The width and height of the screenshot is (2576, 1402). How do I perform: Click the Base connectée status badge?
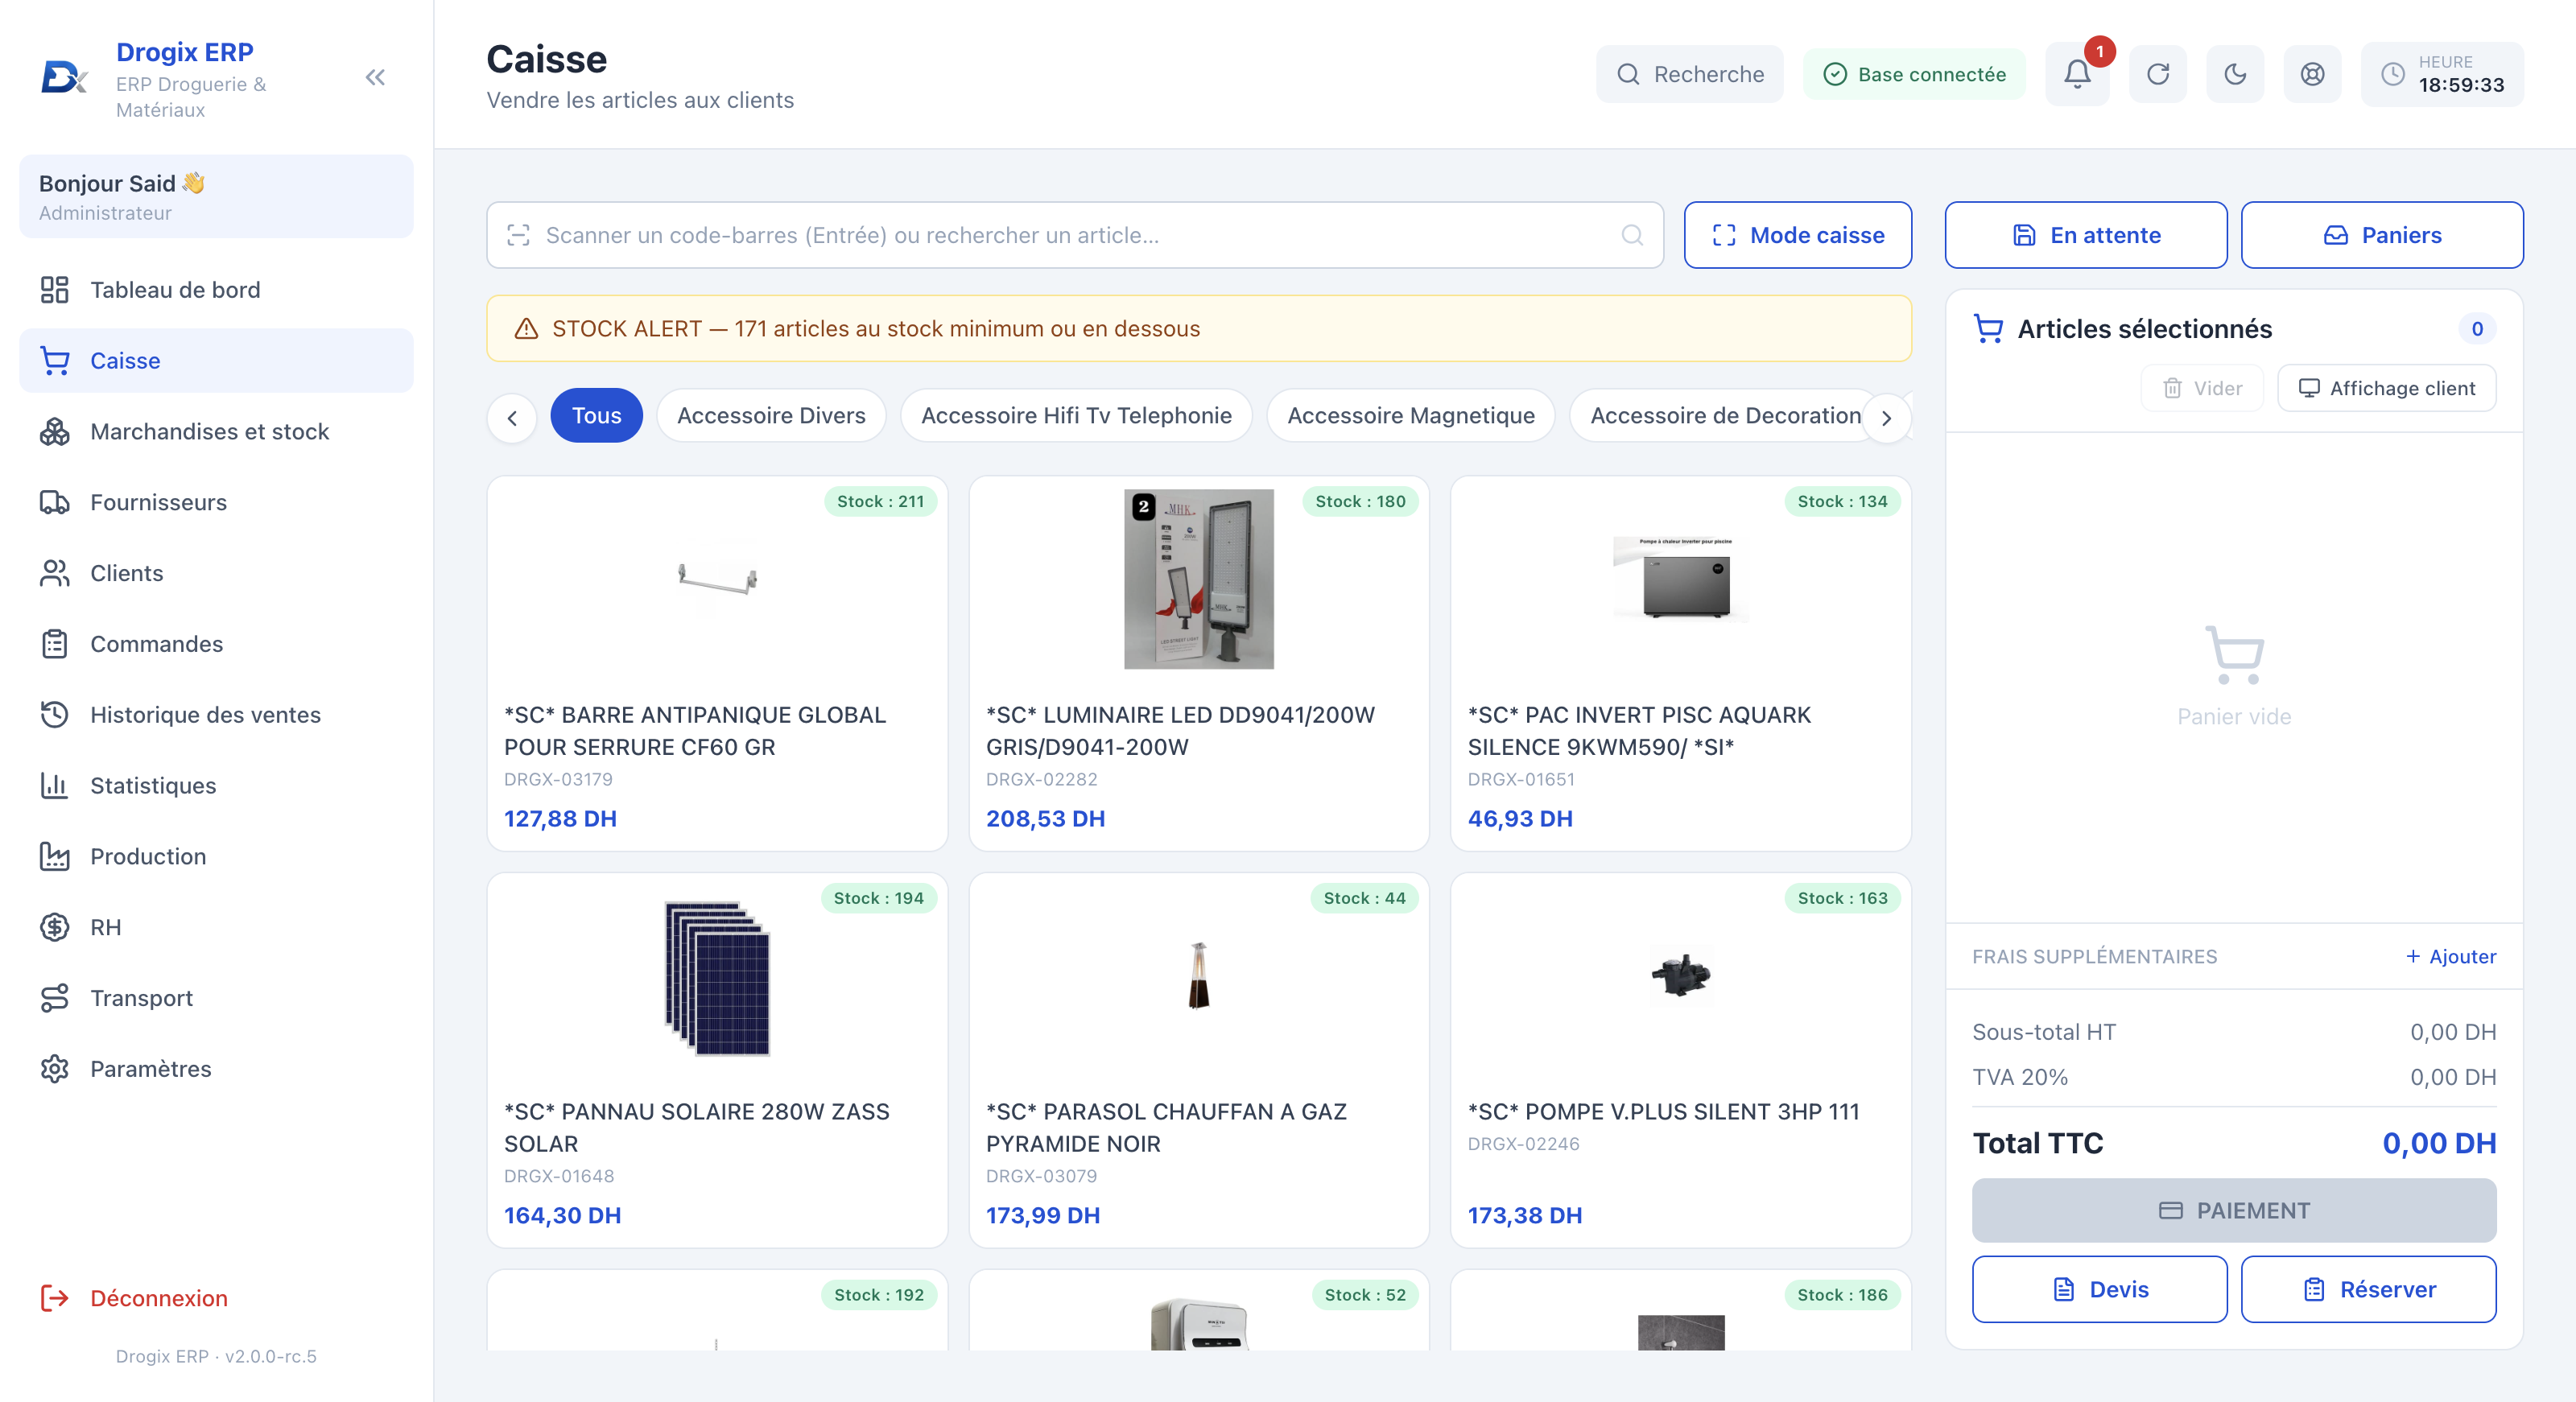pyautogui.click(x=1914, y=74)
